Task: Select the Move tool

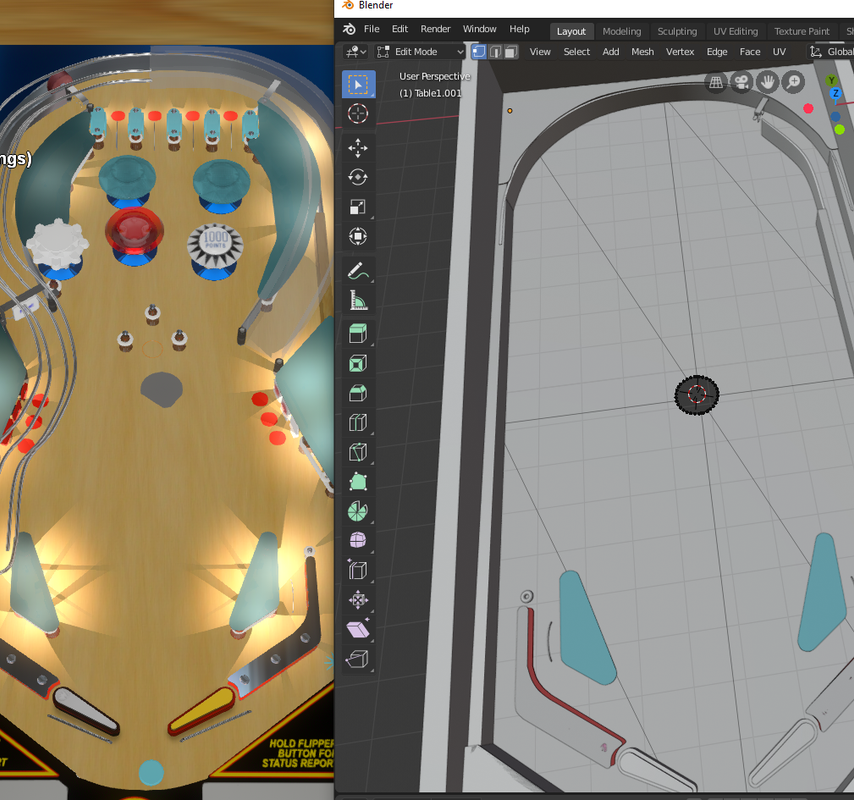Action: click(358, 148)
